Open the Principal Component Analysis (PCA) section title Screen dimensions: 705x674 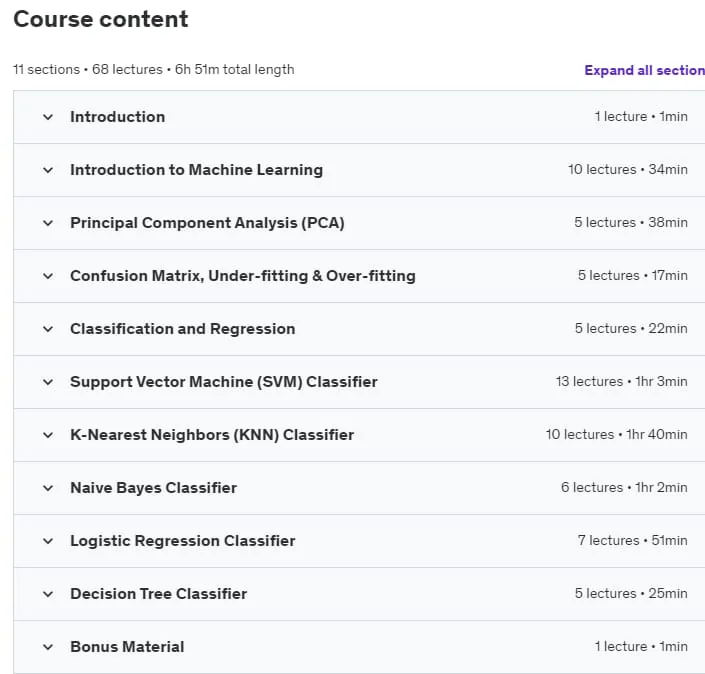(207, 223)
